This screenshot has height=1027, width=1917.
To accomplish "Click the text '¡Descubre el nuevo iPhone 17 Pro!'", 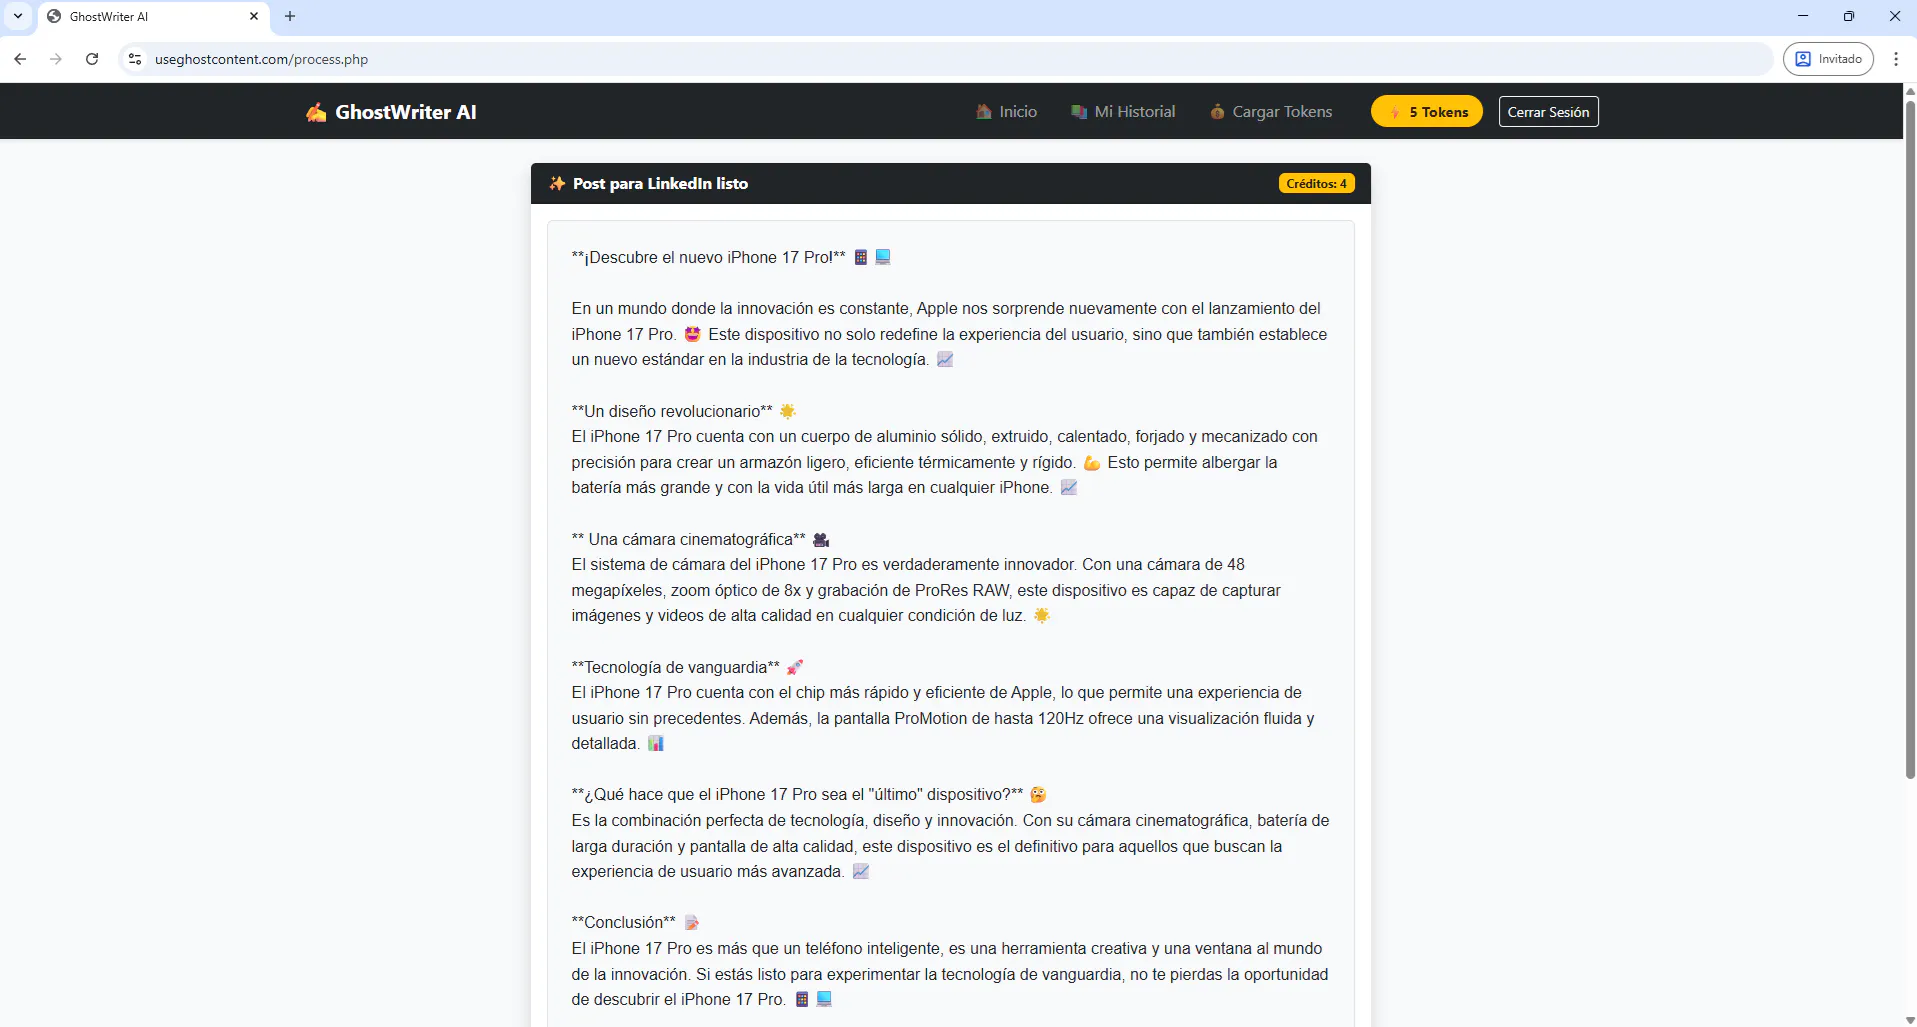I will [709, 258].
